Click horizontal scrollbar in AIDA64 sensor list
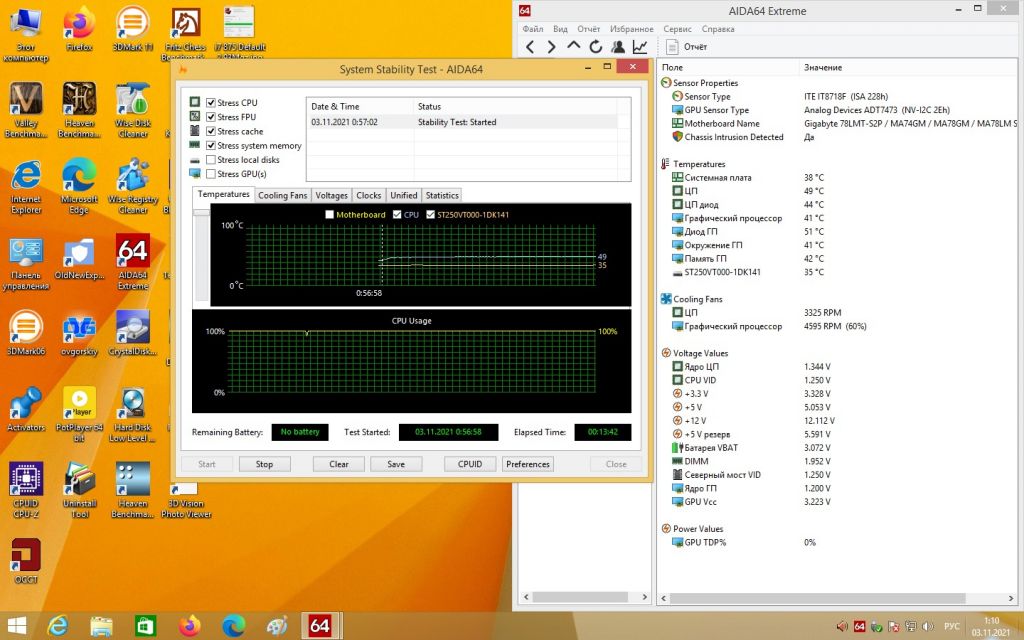 point(817,598)
